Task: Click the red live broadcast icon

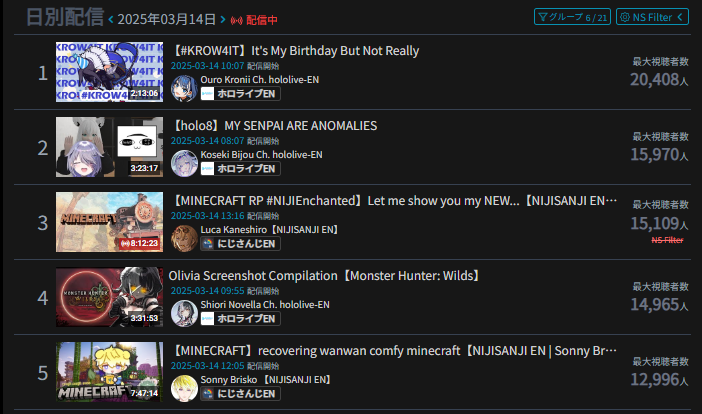Action: point(236,21)
